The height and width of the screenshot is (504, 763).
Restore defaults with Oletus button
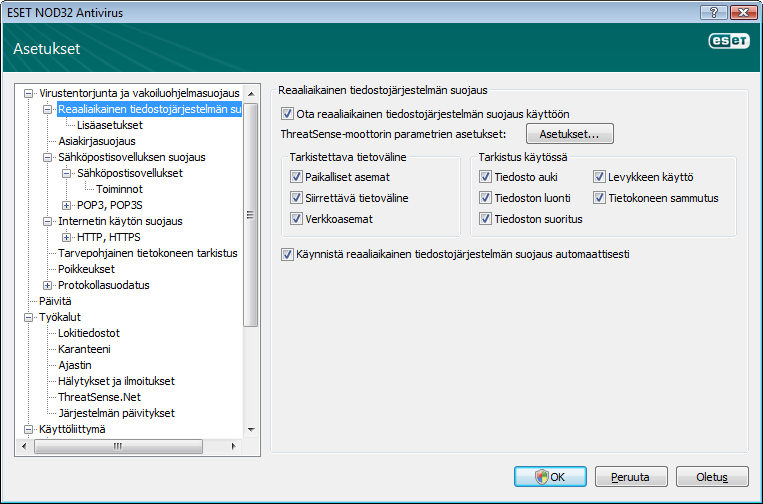(712, 477)
